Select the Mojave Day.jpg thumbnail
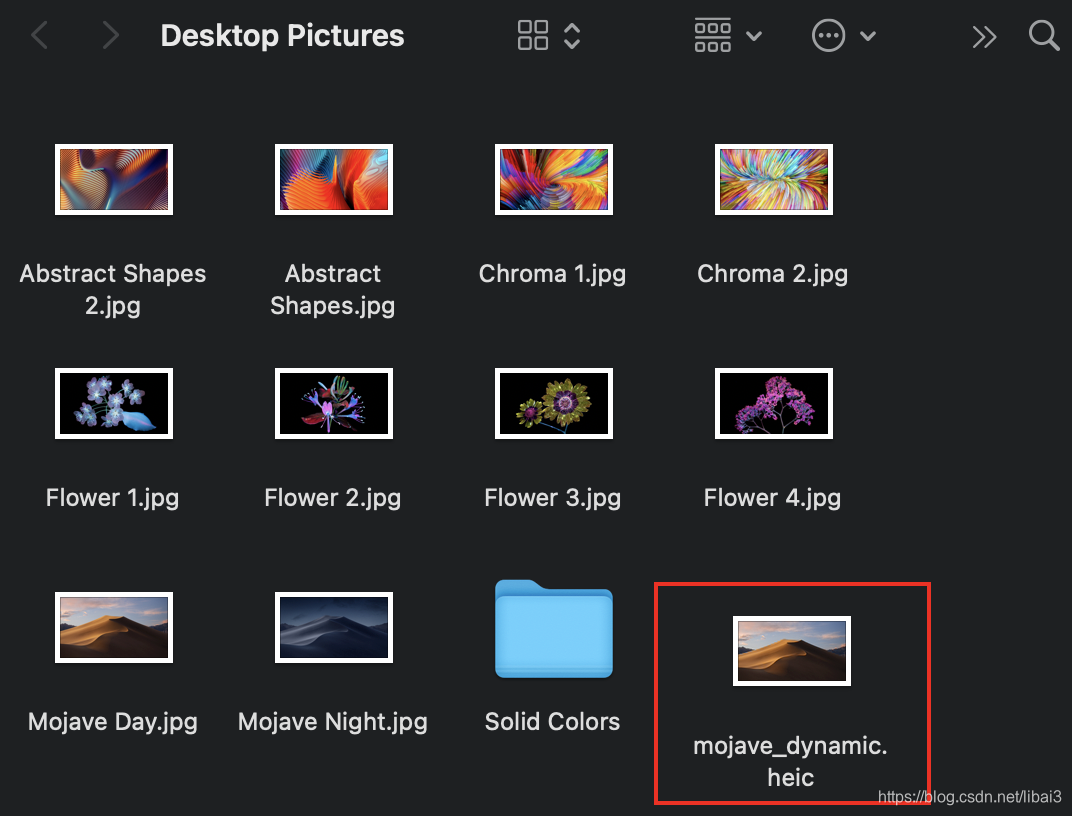This screenshot has height=816, width=1072. (113, 628)
